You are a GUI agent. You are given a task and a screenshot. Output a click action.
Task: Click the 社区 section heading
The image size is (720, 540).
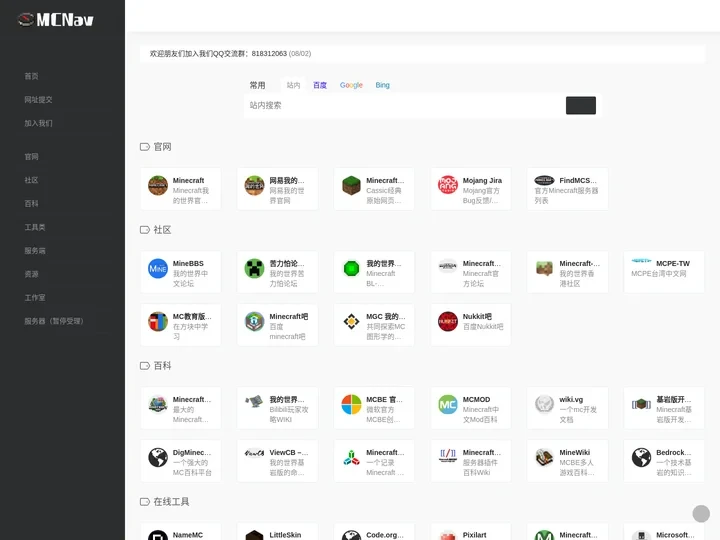pos(162,230)
